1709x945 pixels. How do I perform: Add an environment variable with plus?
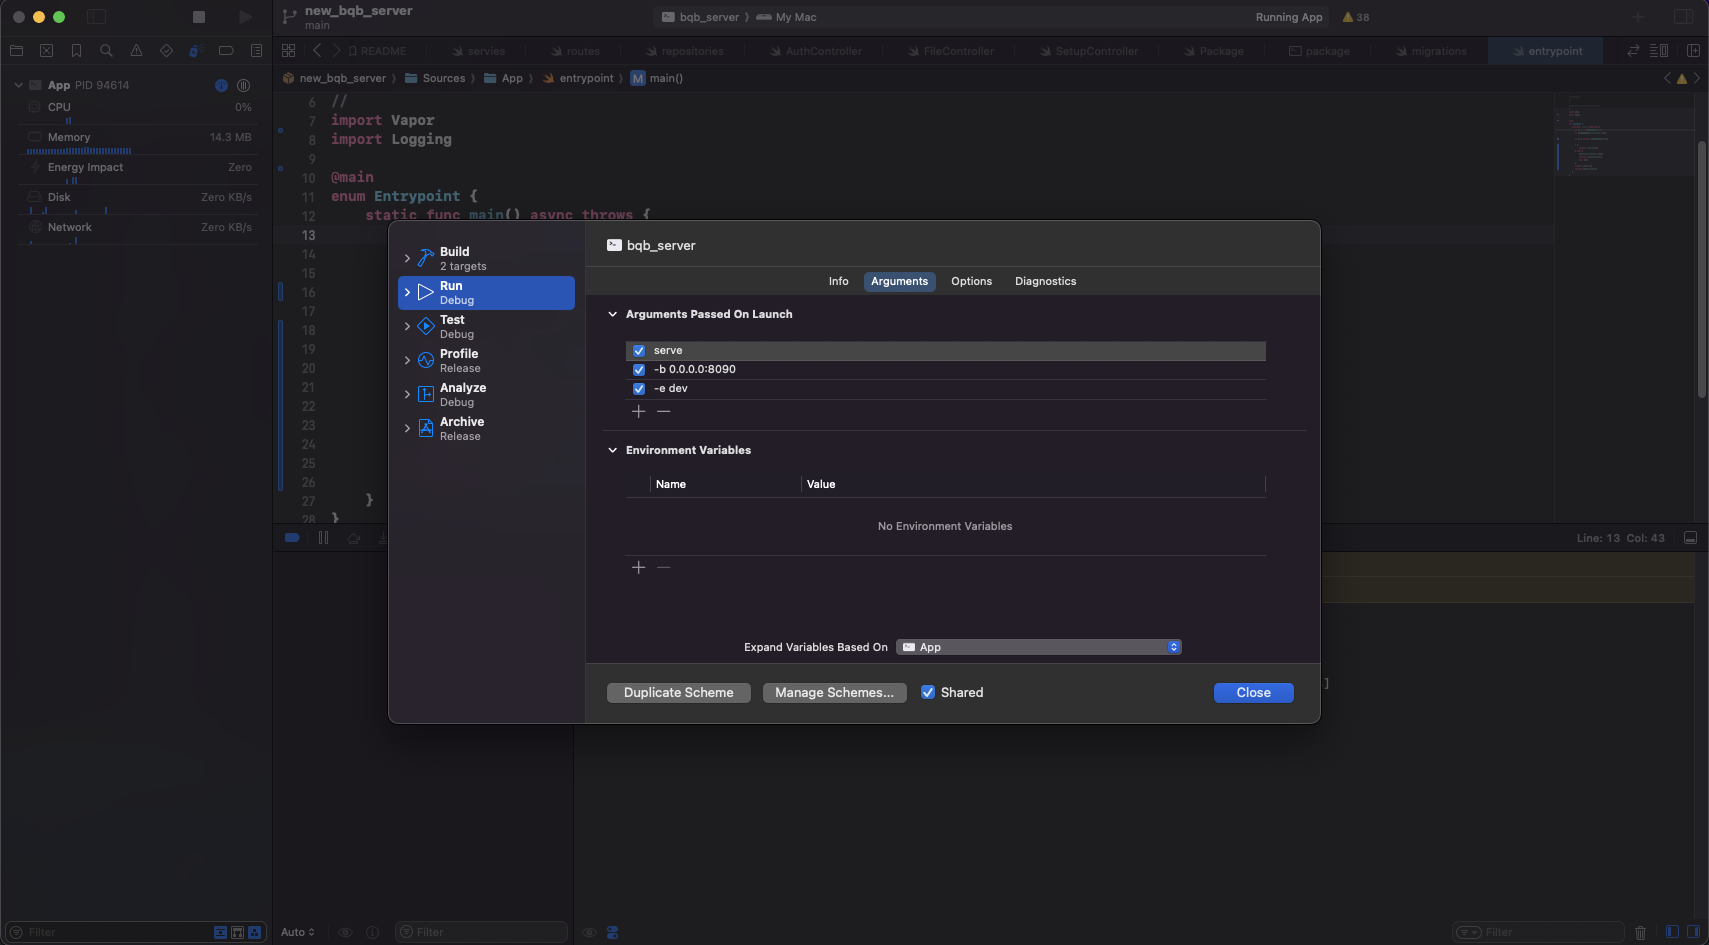point(639,568)
